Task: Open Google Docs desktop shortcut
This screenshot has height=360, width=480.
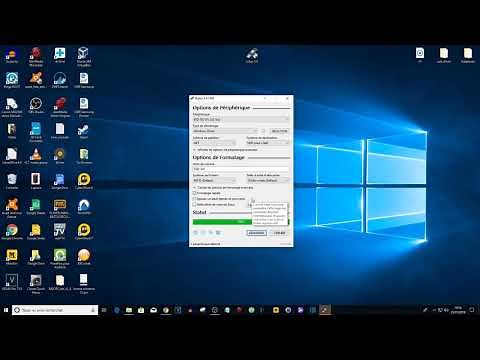Action: (60, 181)
